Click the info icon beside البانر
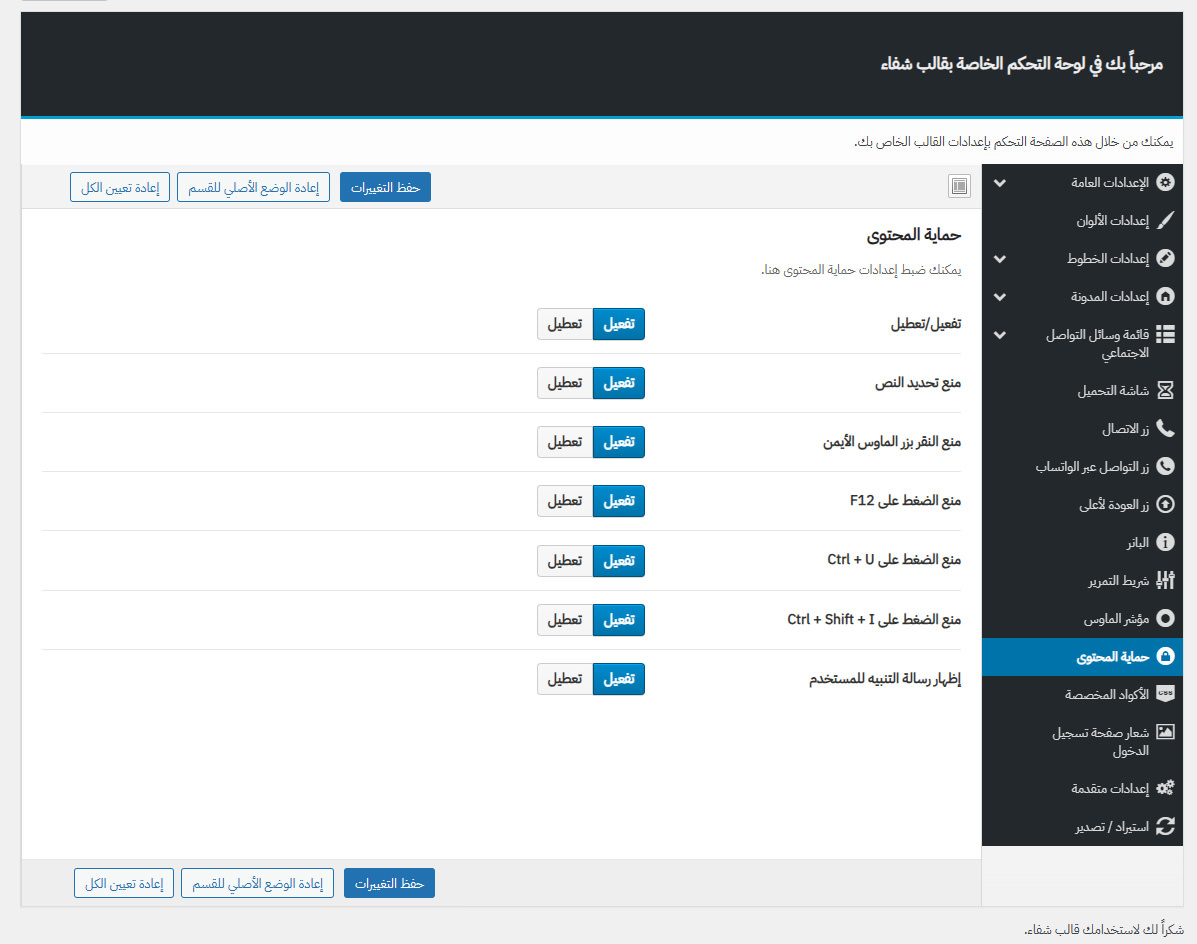The height and width of the screenshot is (944, 1197). [1165, 542]
